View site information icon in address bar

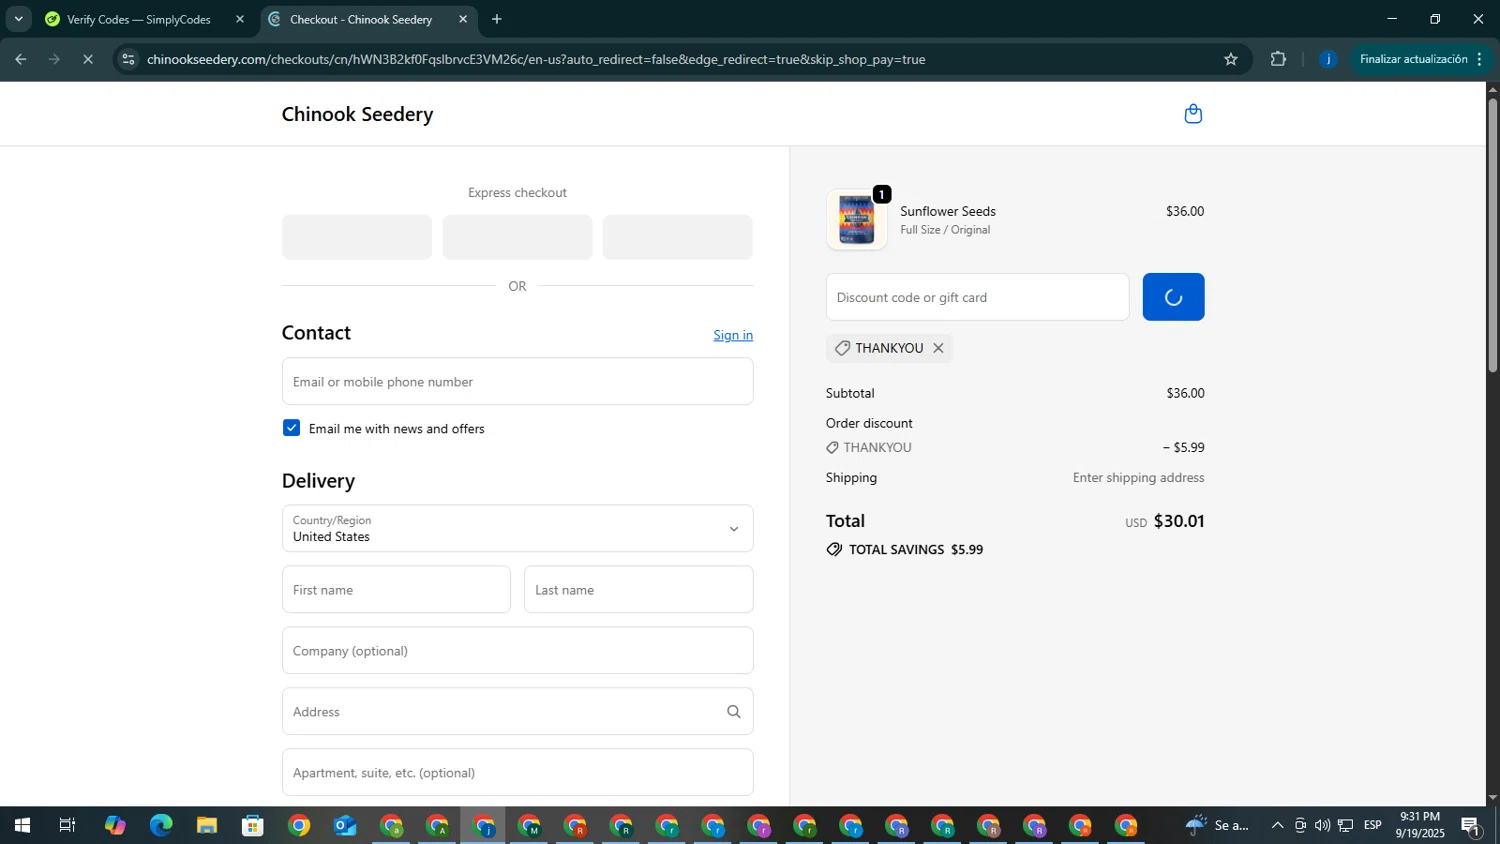click(128, 59)
